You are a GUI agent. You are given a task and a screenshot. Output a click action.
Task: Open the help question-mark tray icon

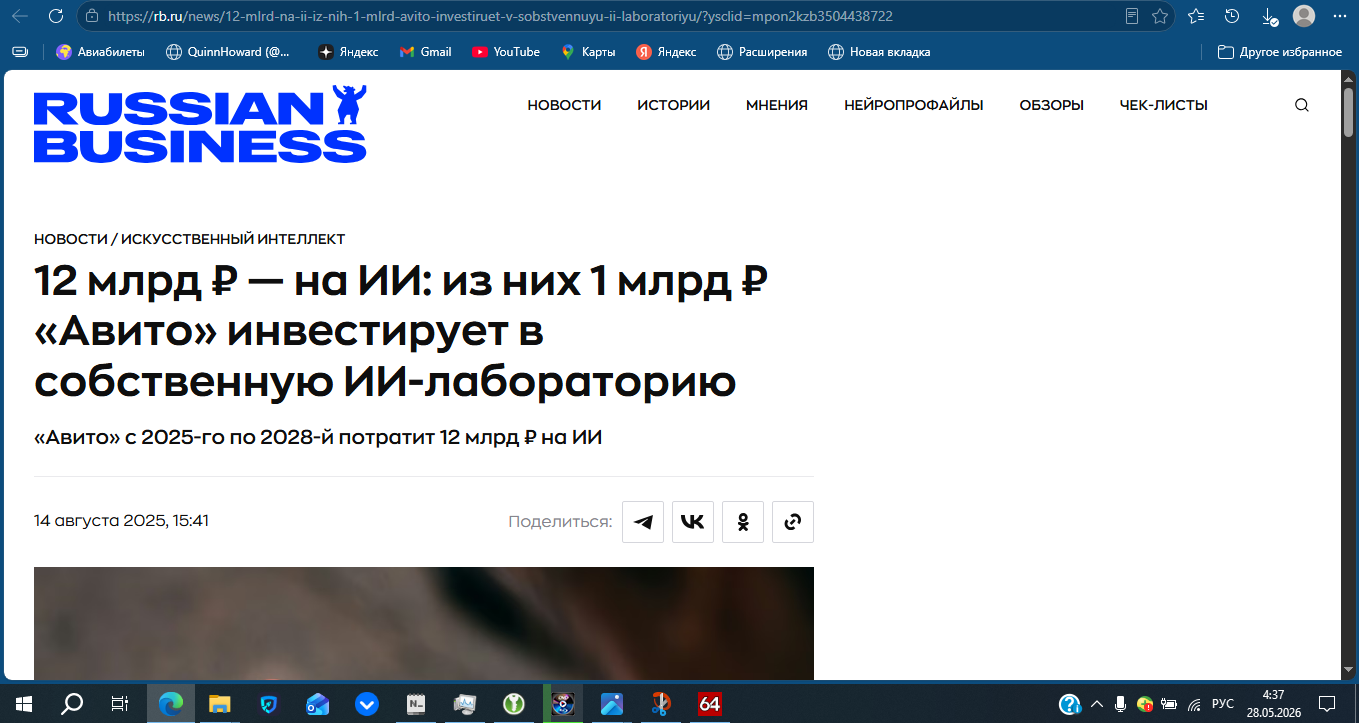click(1070, 703)
